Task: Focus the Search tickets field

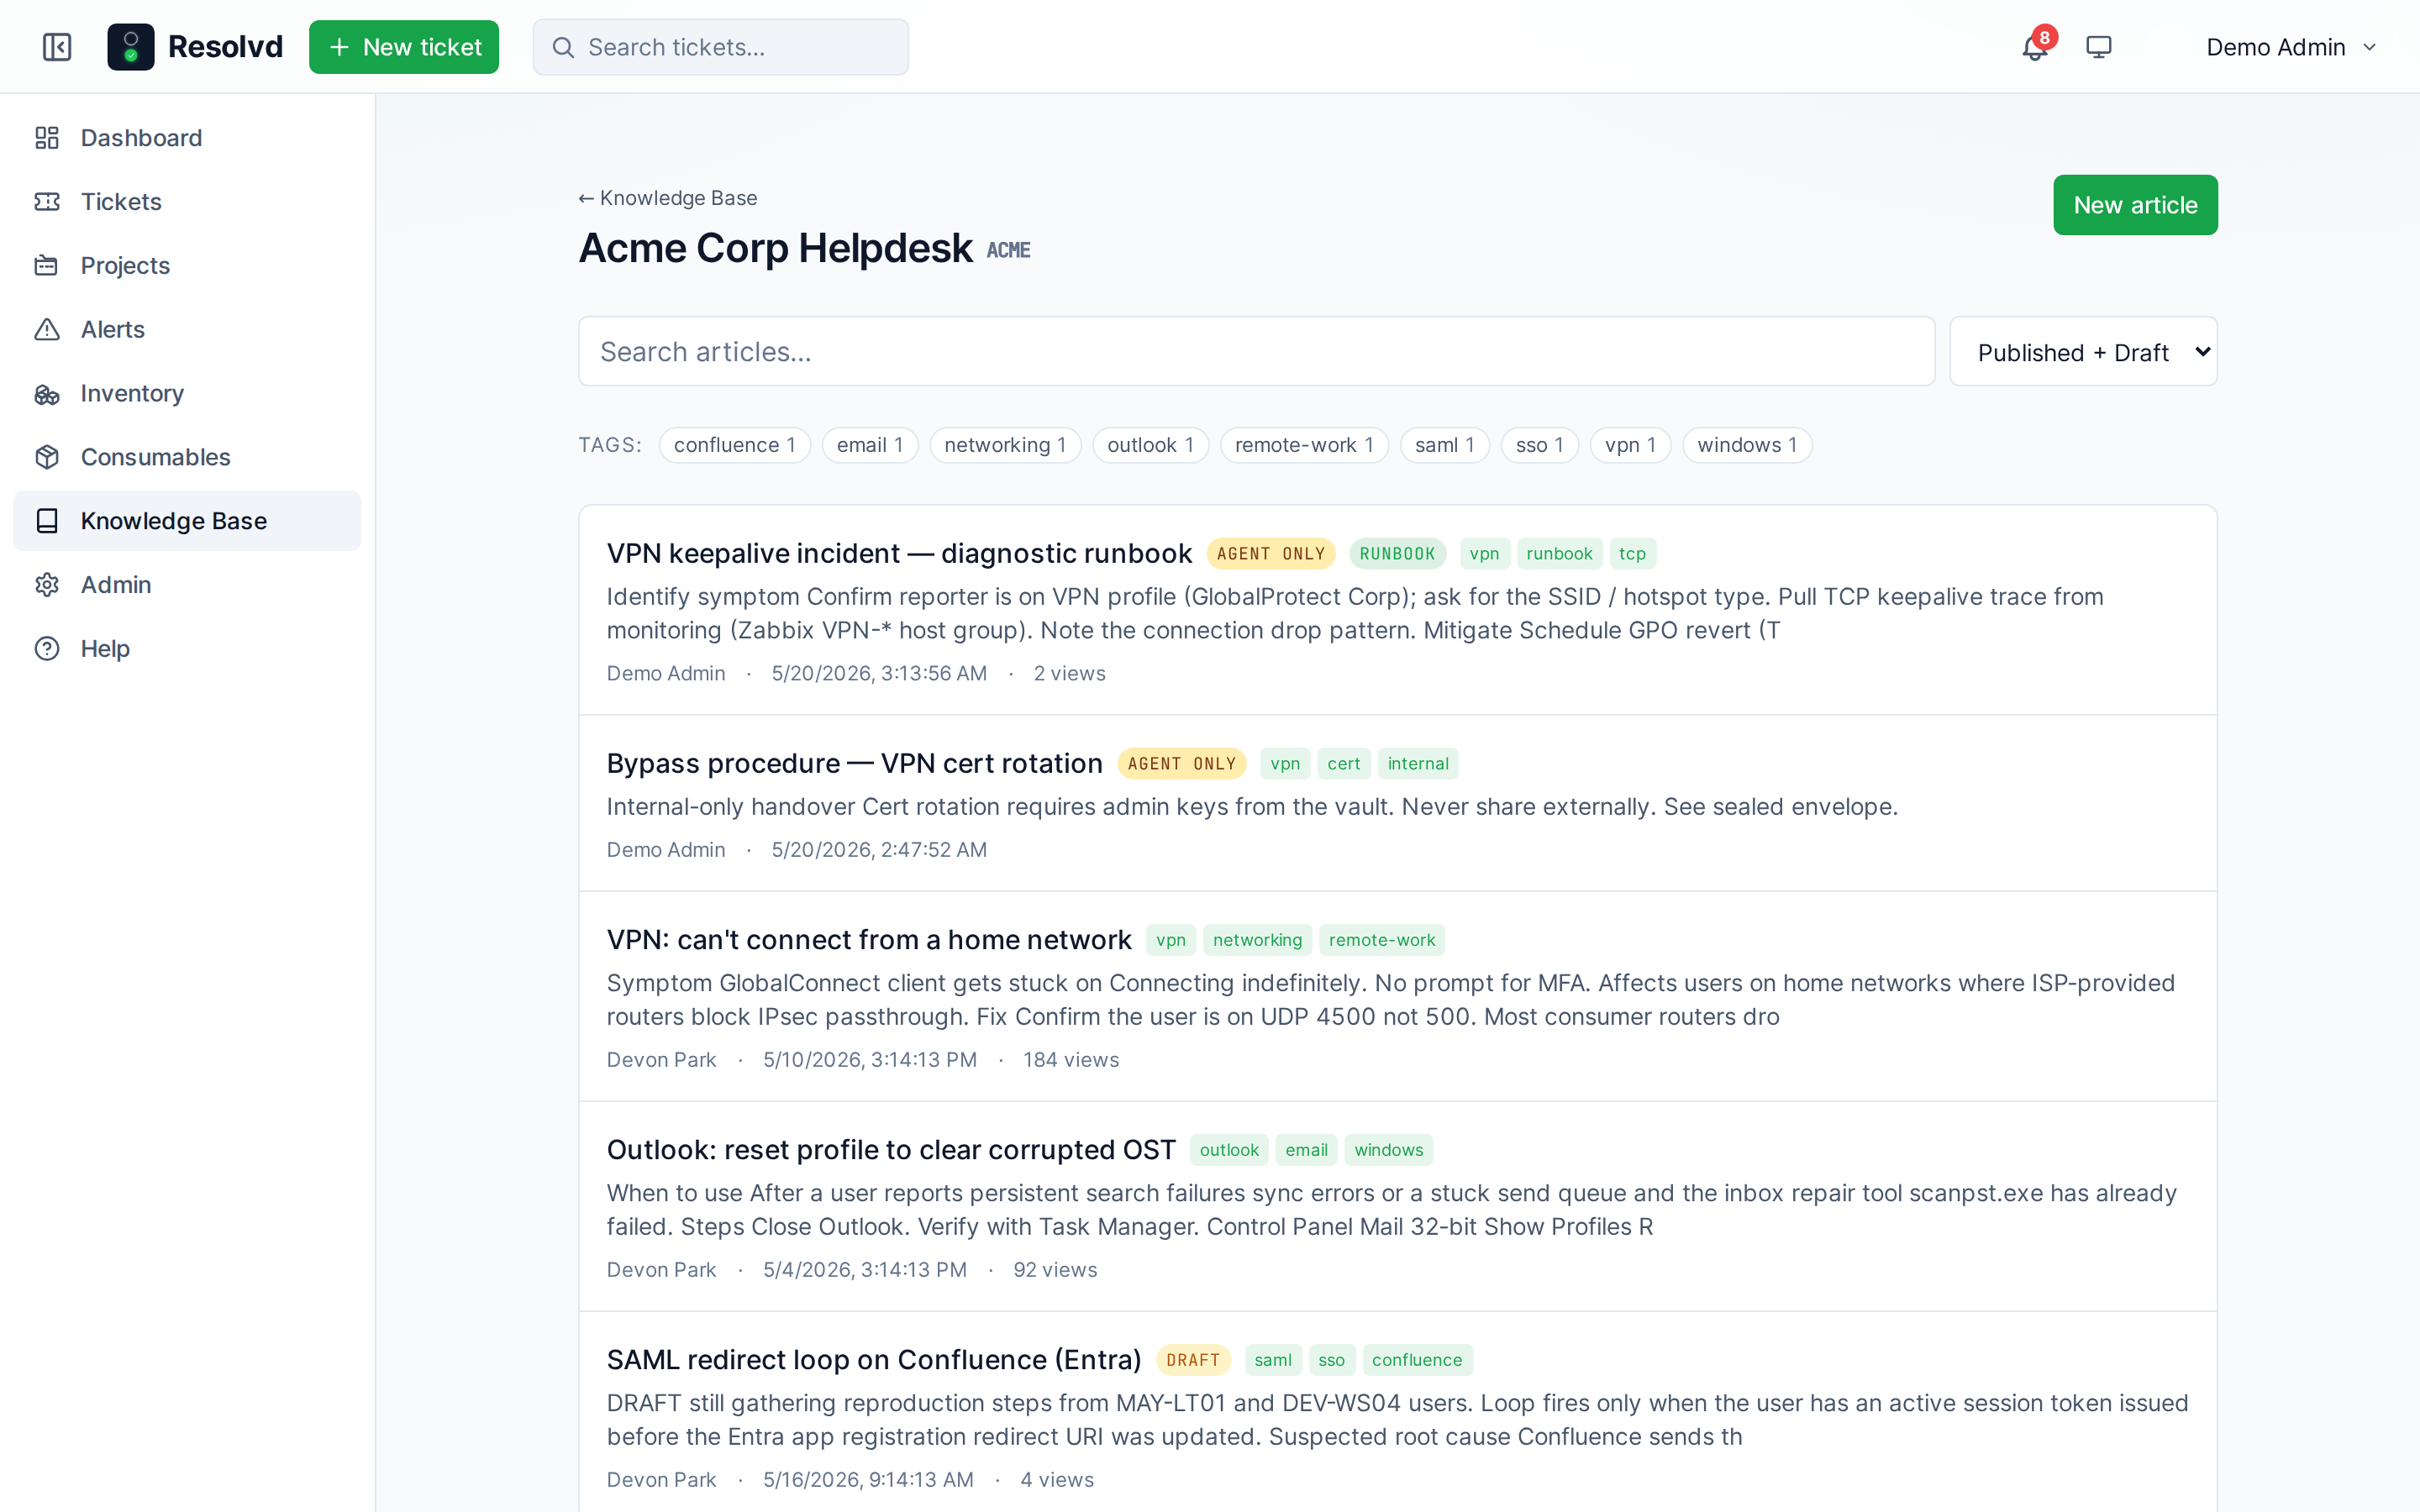Action: [720, 47]
